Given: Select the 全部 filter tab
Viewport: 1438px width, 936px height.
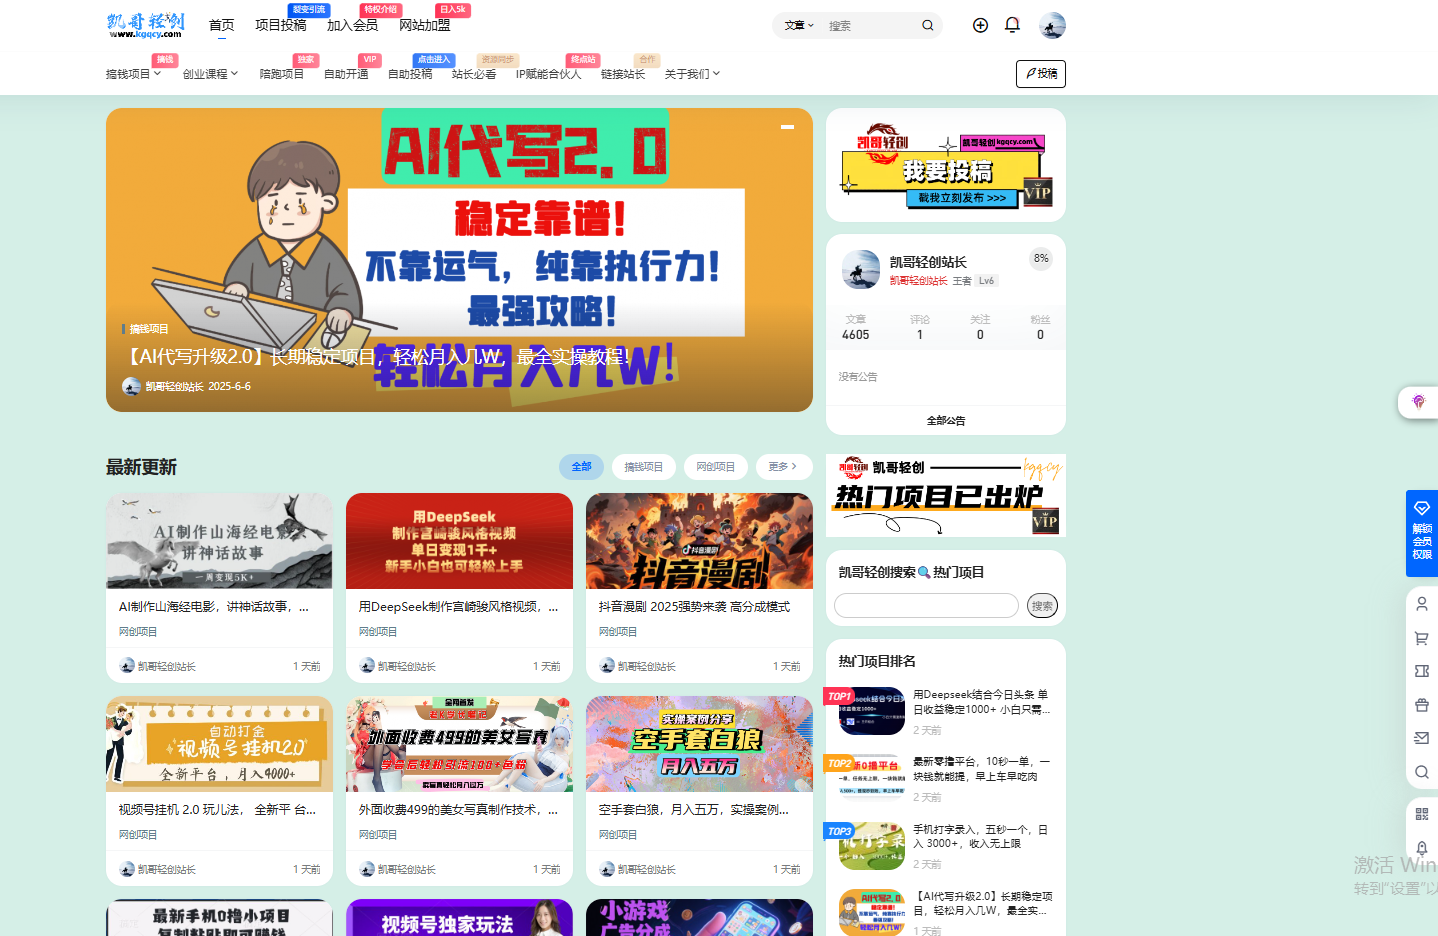Looking at the screenshot, I should click(x=581, y=467).
